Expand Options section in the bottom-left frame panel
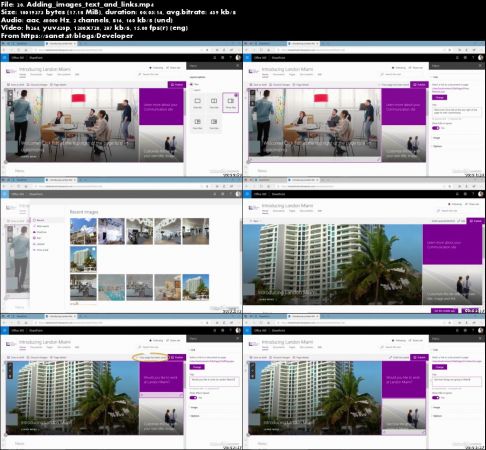 click(x=195, y=416)
